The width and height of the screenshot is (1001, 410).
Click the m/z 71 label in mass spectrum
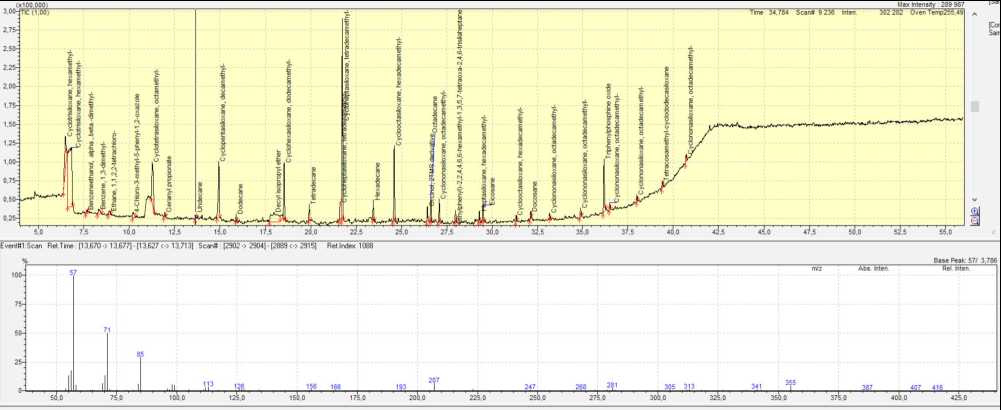tap(107, 330)
